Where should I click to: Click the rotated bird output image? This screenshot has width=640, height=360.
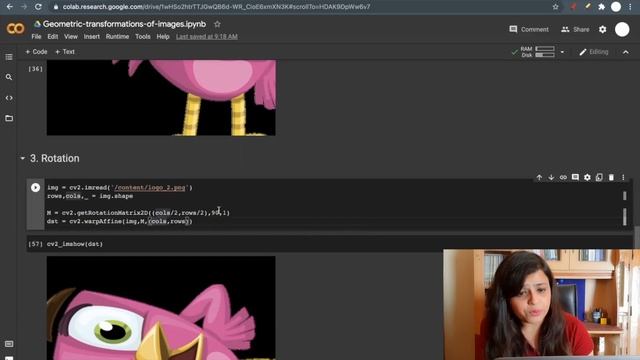[161, 308]
